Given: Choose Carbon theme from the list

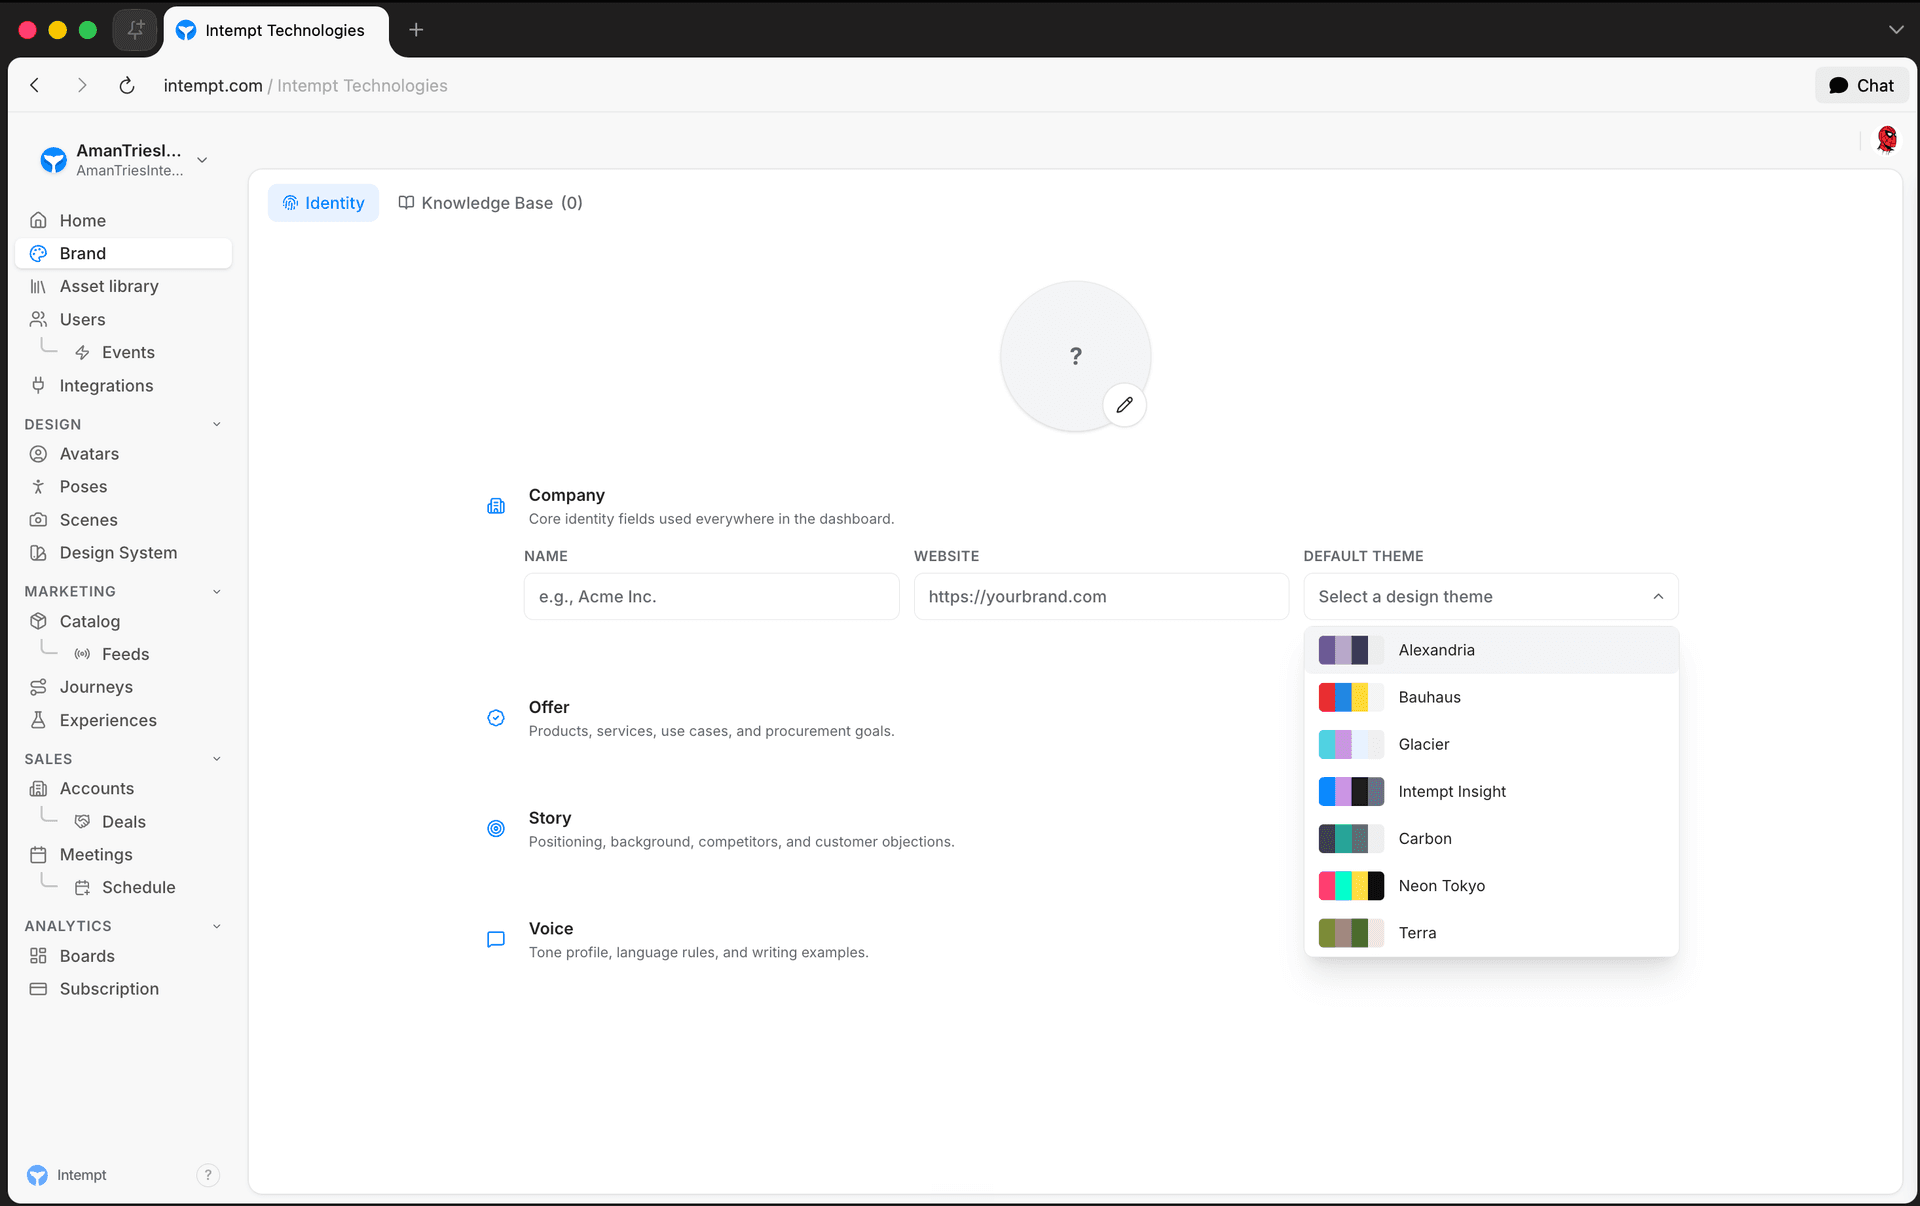Looking at the screenshot, I should click(1491, 838).
